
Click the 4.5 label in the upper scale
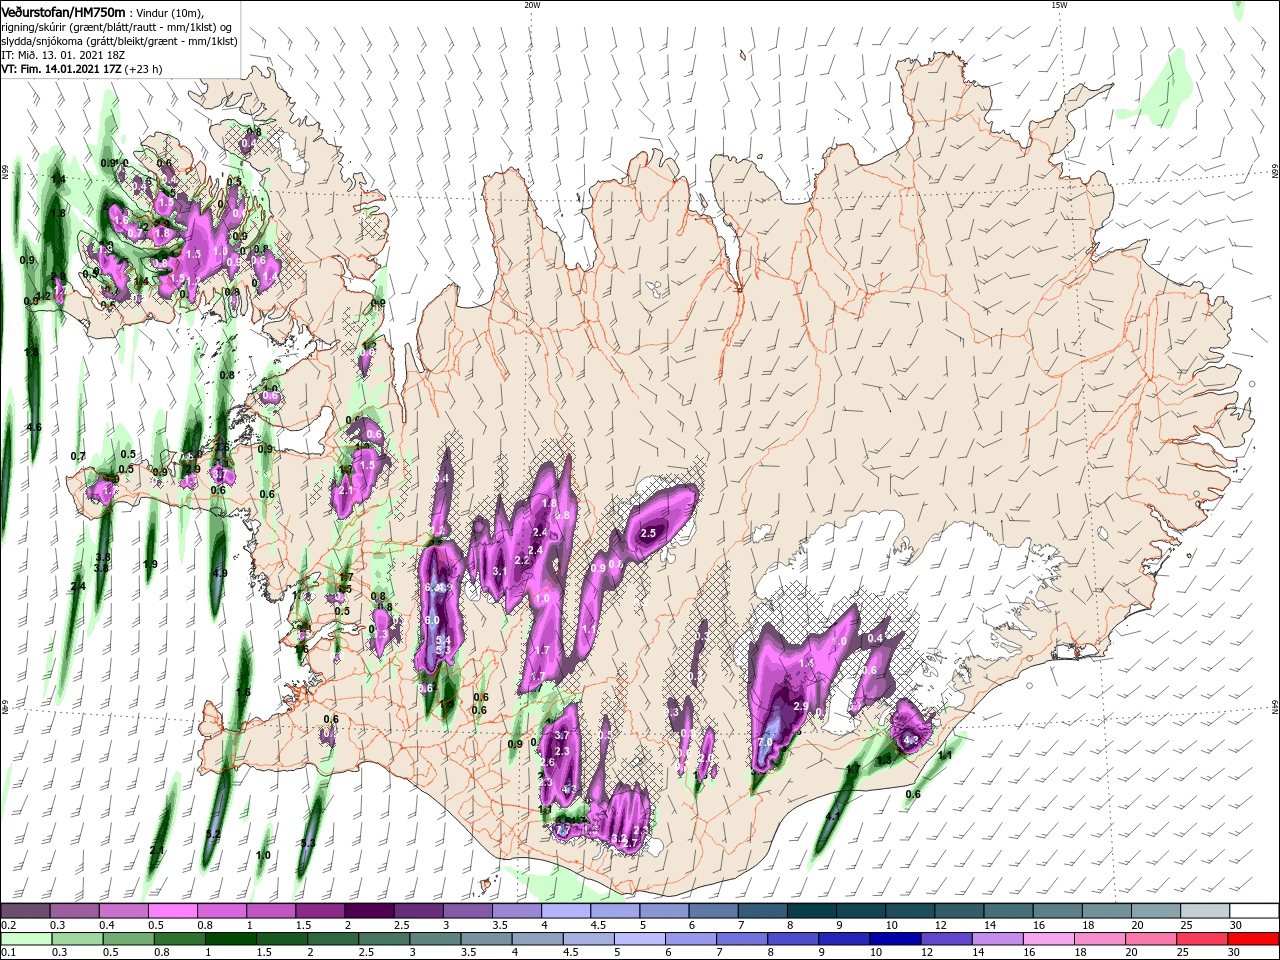pos(598,926)
